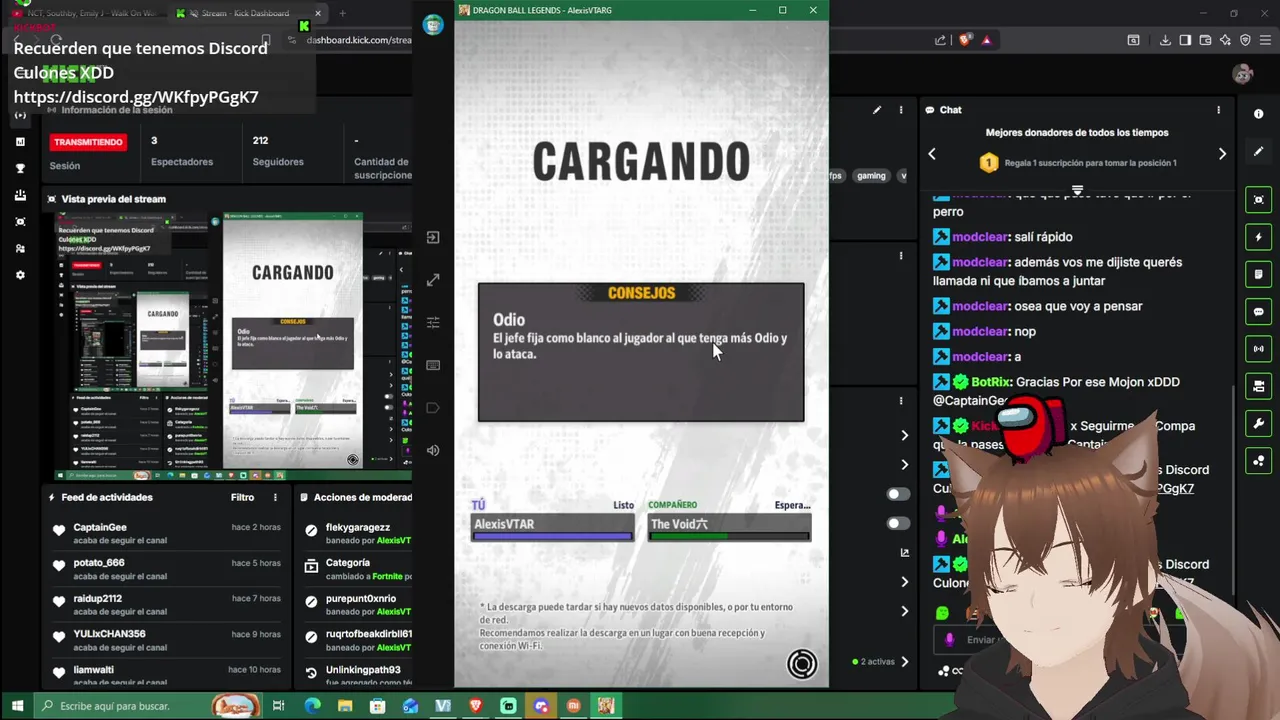Click CaptainGee follower entry in feed
This screenshot has width=1280, height=720.
168,534
